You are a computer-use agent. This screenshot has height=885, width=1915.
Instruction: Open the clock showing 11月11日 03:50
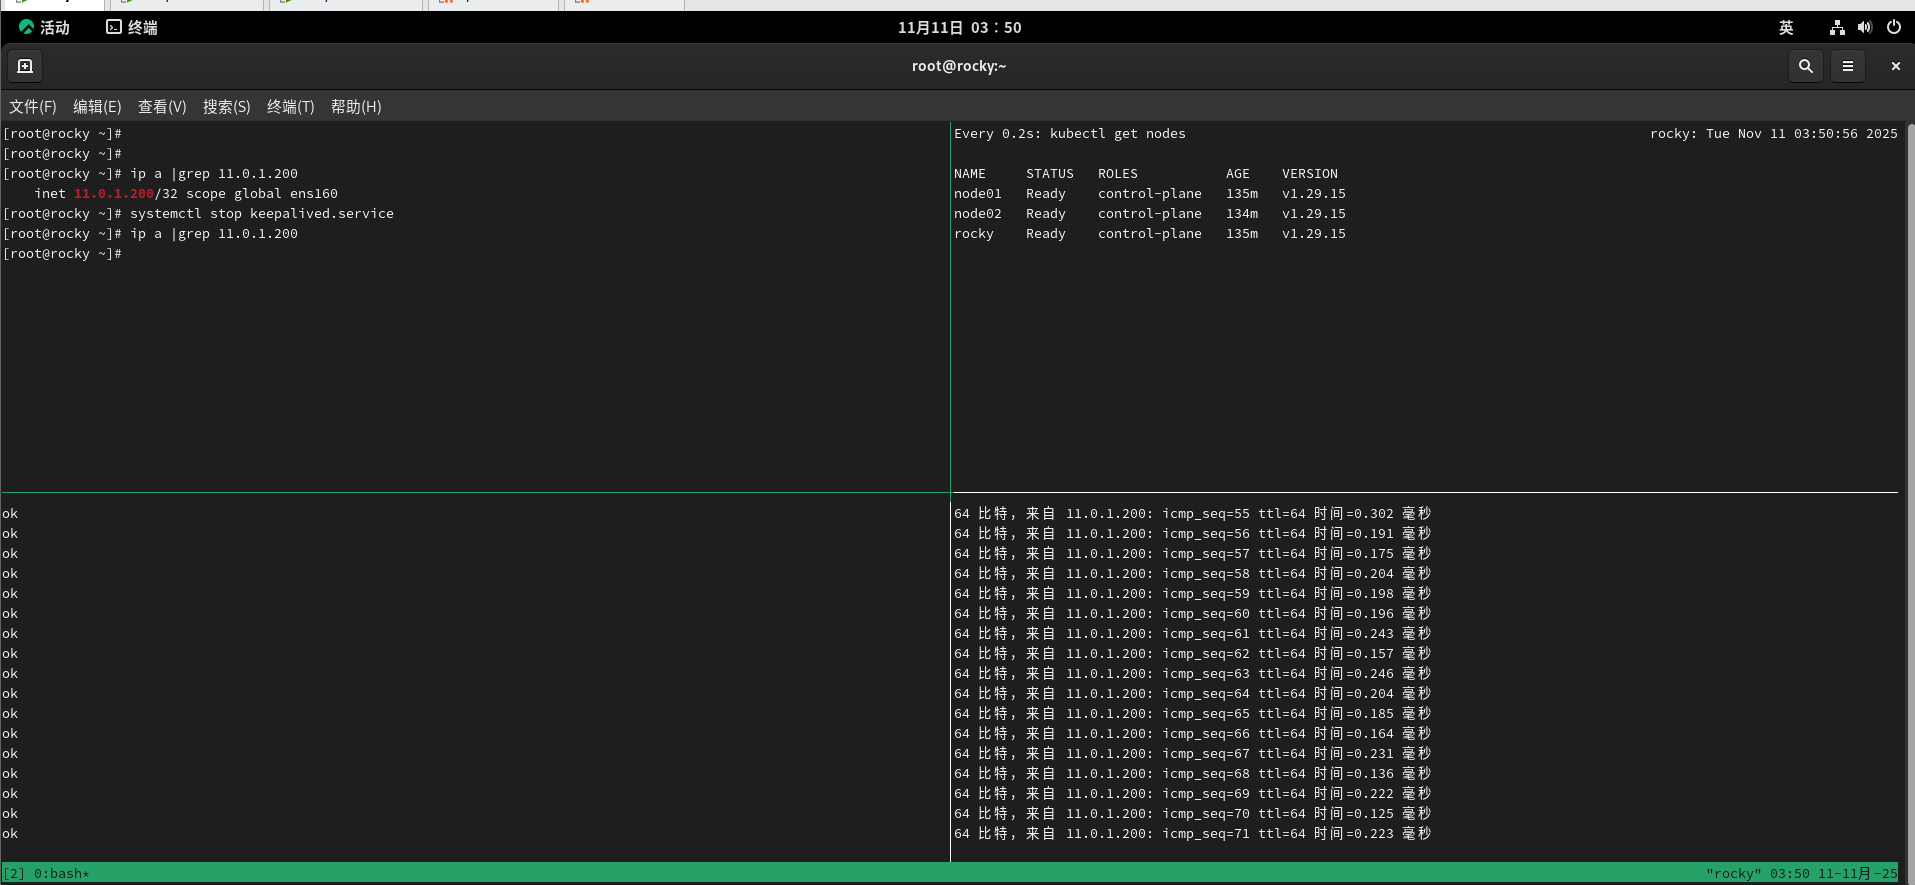(959, 27)
